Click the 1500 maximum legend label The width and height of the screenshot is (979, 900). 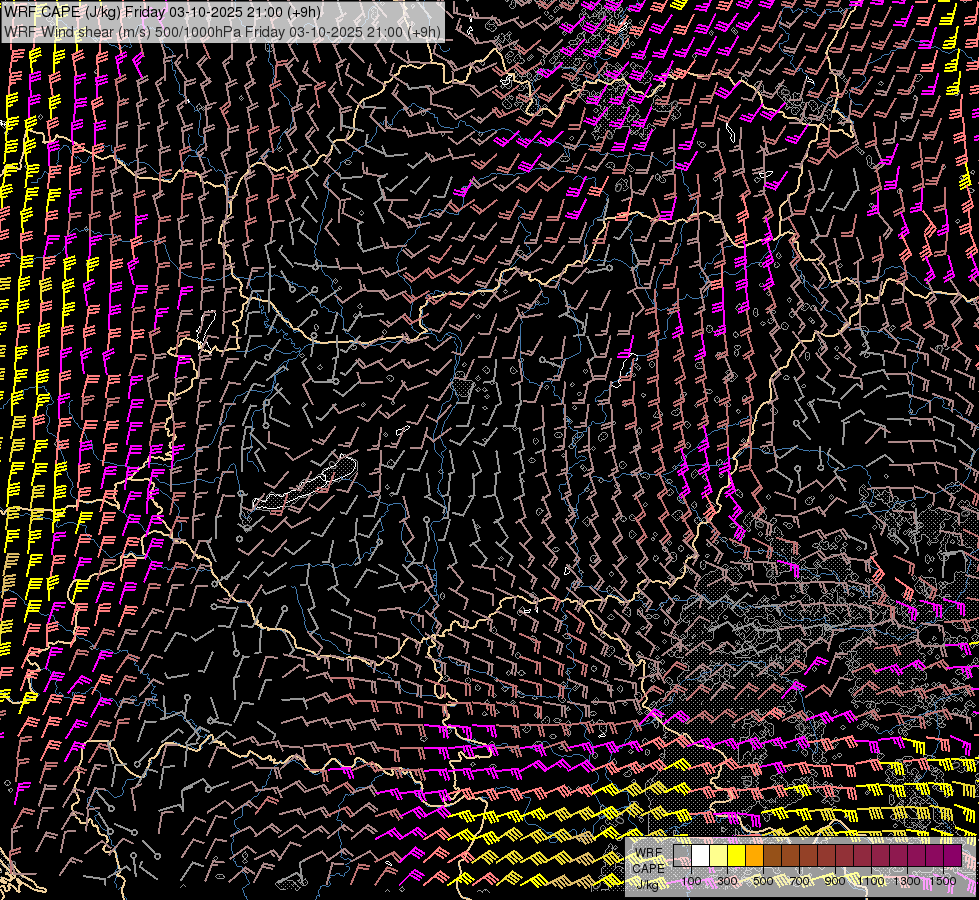click(943, 881)
